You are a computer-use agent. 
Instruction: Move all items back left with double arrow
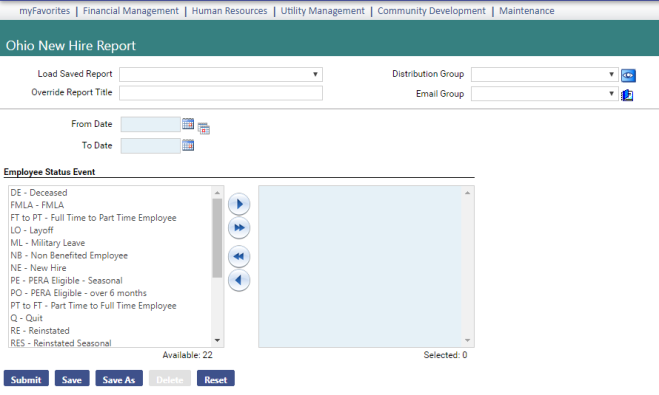(x=239, y=256)
